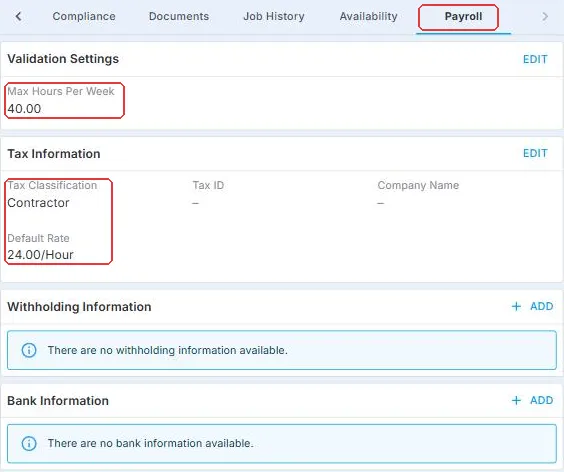Open the Job History tab

click(x=274, y=16)
